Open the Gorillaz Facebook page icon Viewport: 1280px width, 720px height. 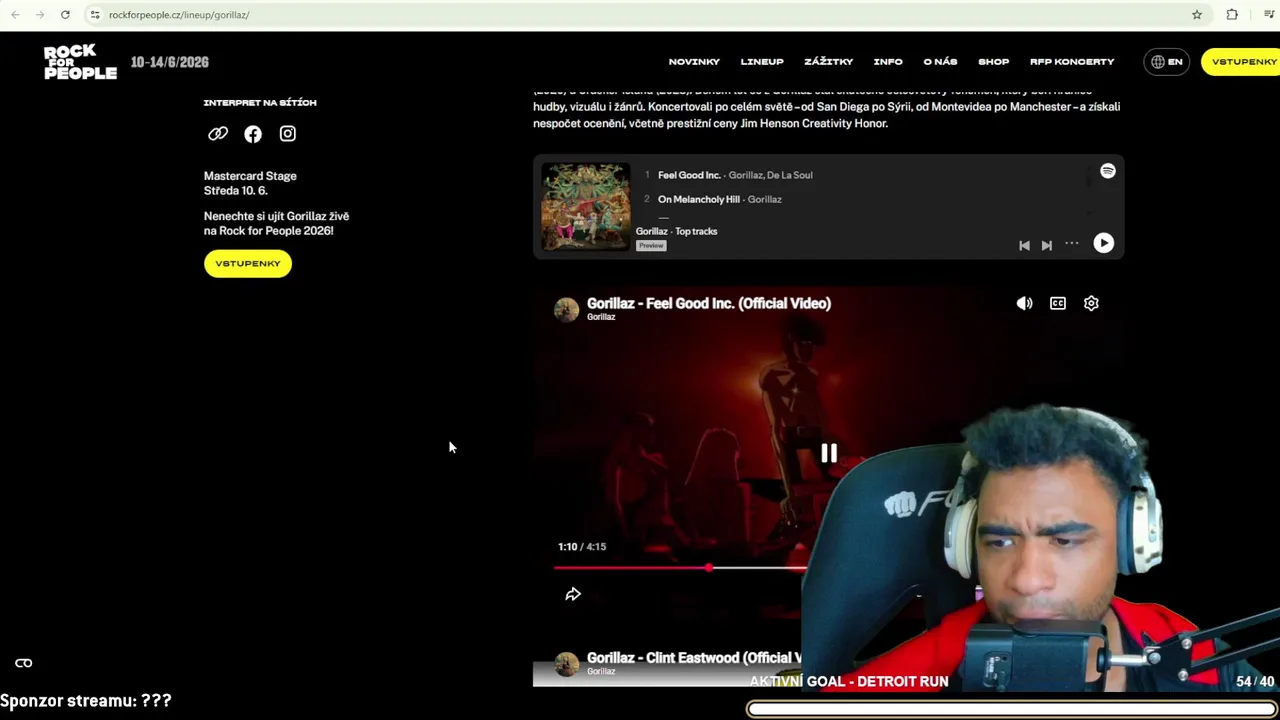[253, 134]
